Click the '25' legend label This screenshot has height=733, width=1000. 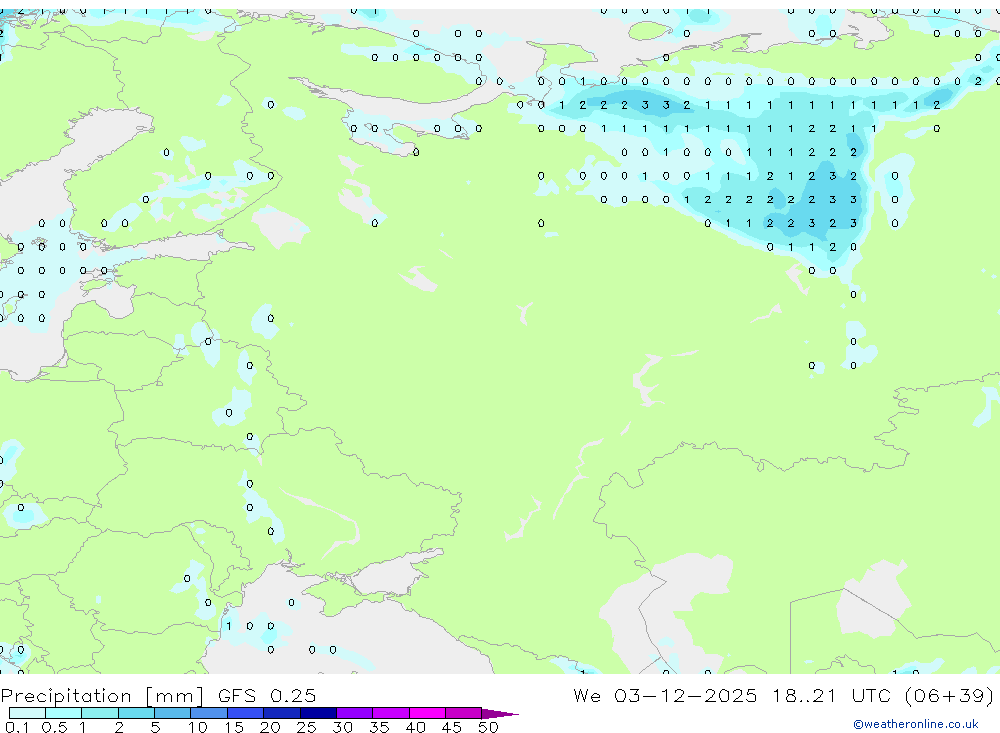(306, 727)
